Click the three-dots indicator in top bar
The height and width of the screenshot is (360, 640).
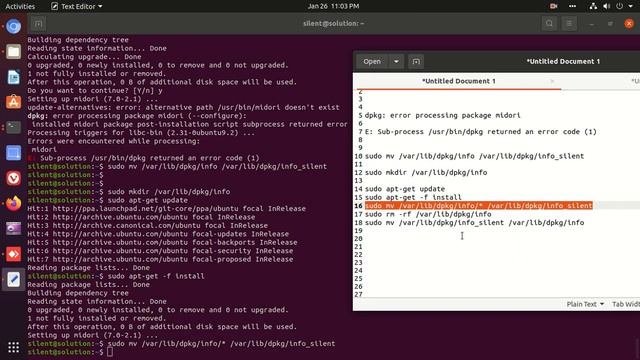[572, 6]
